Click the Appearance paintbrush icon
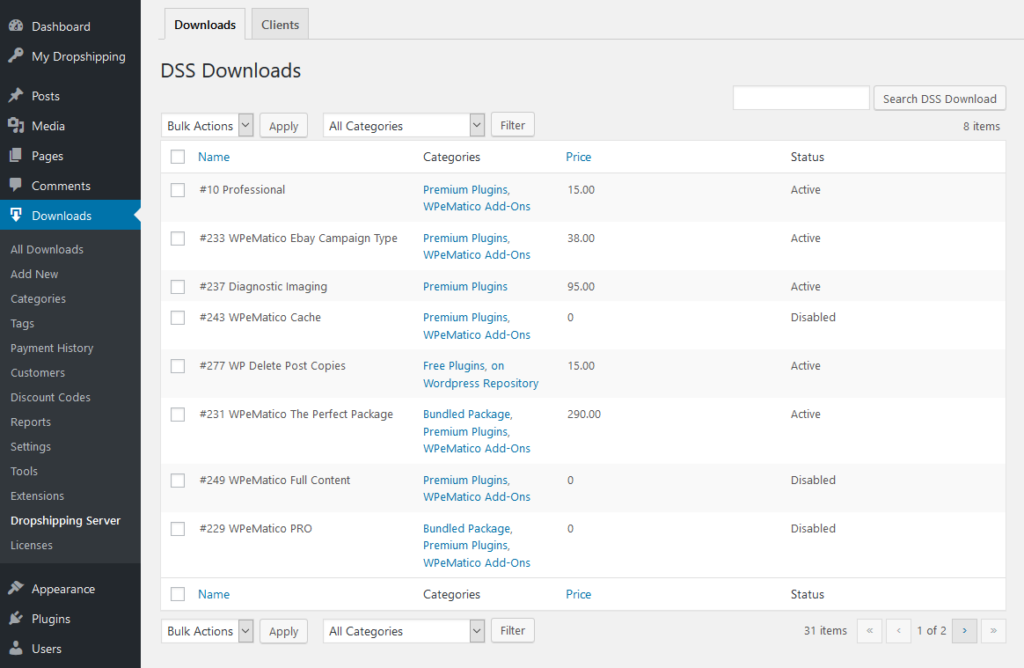 pos(16,589)
